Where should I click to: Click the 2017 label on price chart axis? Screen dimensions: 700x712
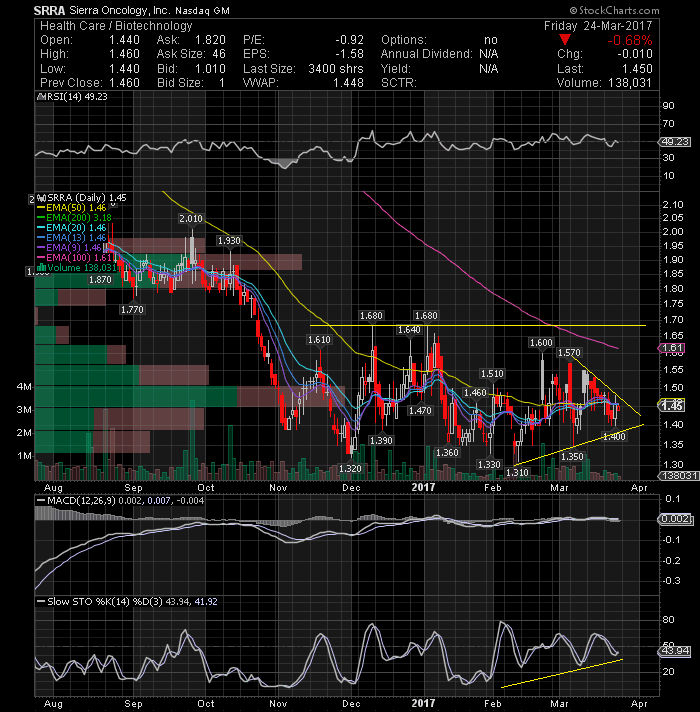click(x=423, y=487)
